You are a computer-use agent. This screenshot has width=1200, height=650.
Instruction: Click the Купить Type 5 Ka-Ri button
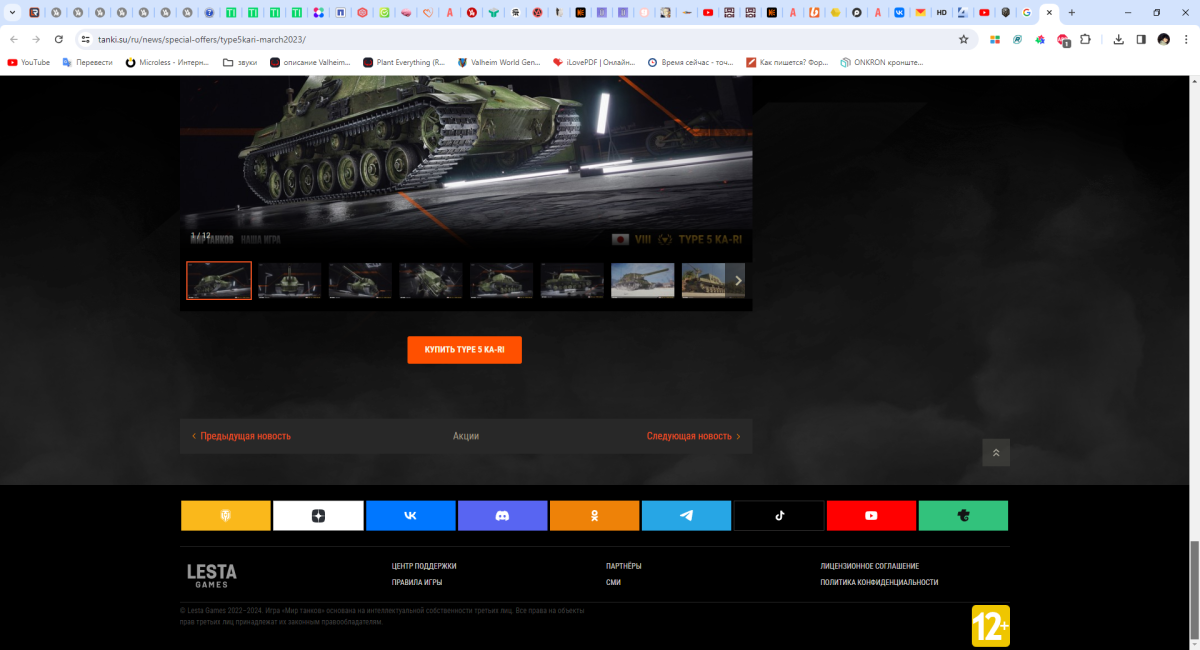(x=464, y=350)
